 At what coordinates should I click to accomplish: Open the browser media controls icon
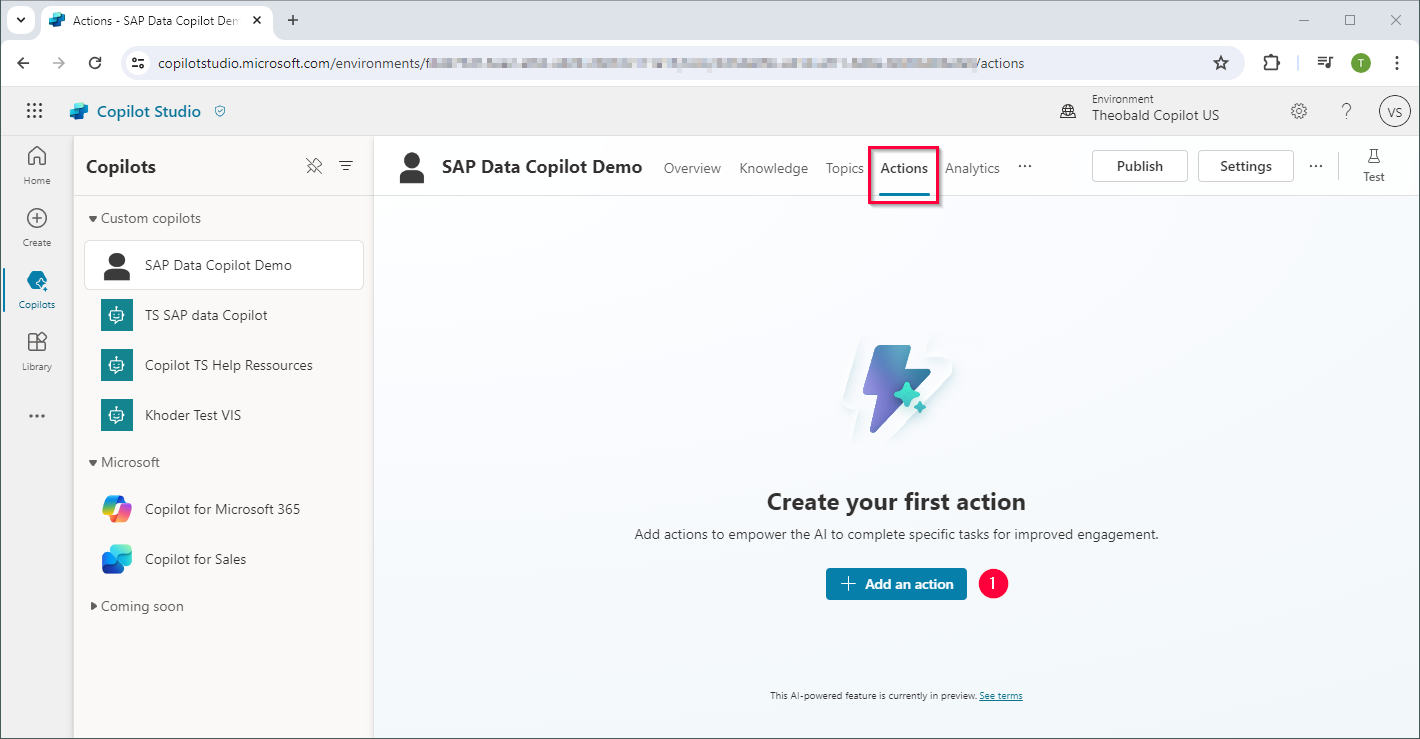tap(1325, 63)
